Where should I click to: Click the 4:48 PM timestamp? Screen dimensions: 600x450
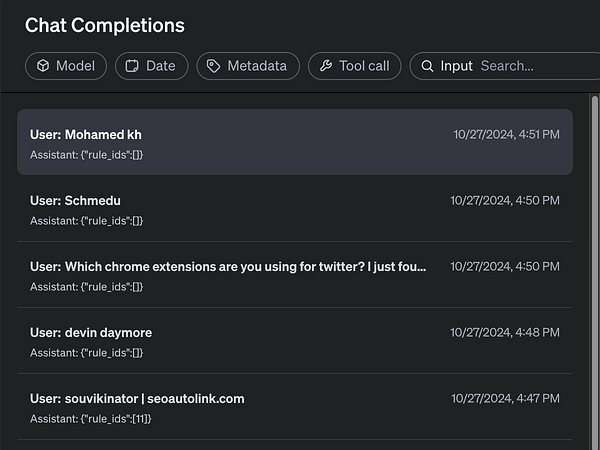coord(505,332)
